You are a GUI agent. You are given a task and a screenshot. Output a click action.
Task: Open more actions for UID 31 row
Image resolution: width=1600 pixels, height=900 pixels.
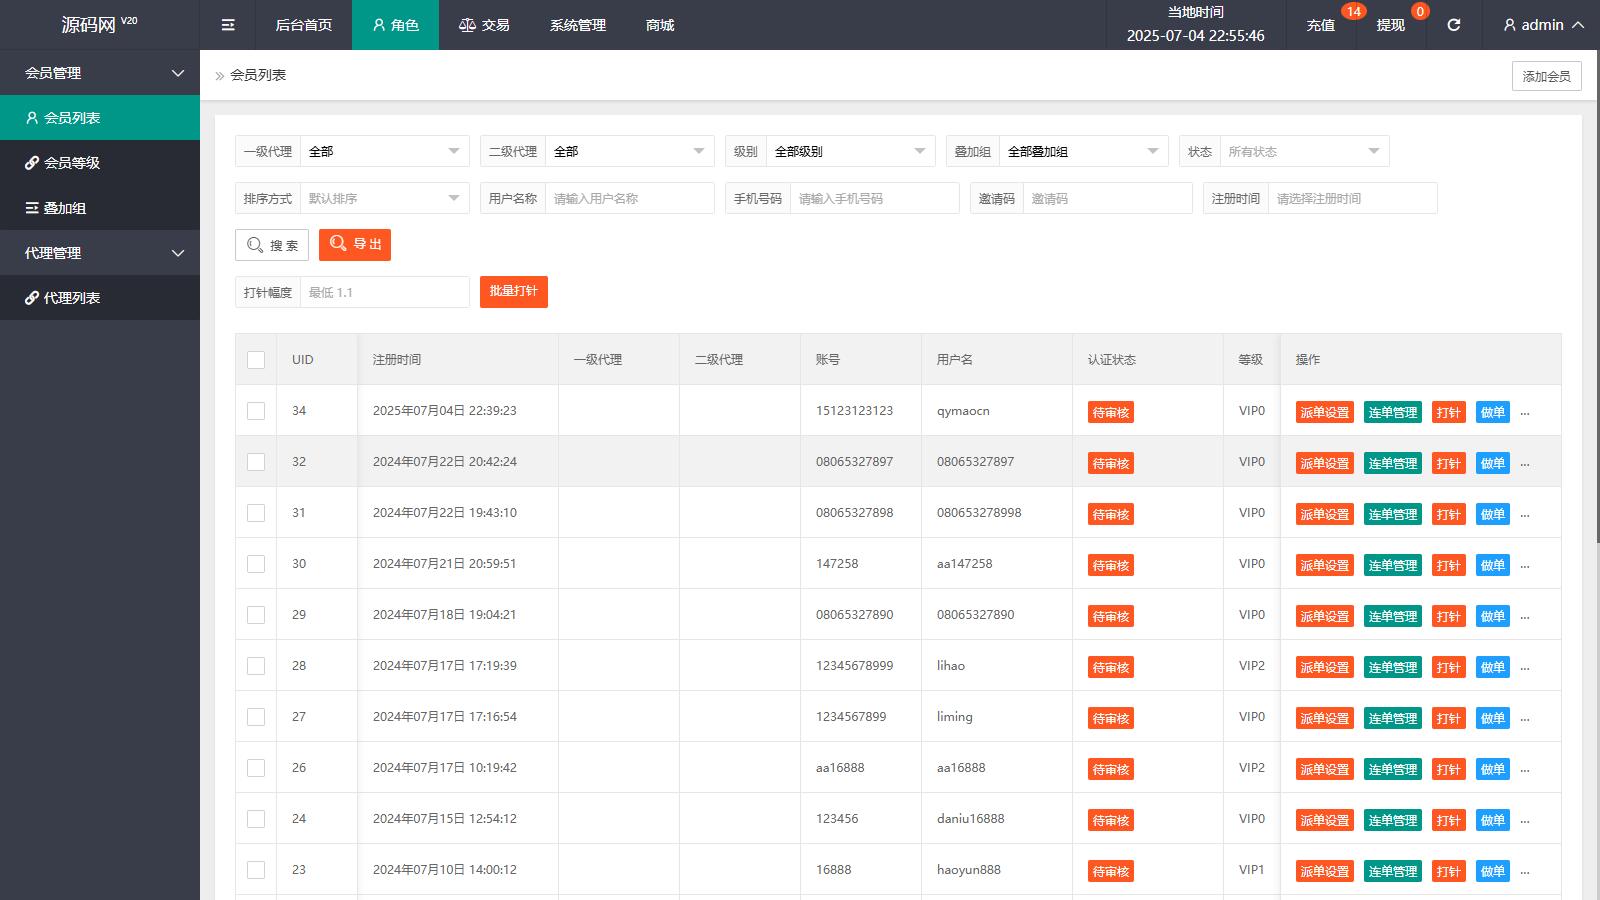pos(1525,514)
